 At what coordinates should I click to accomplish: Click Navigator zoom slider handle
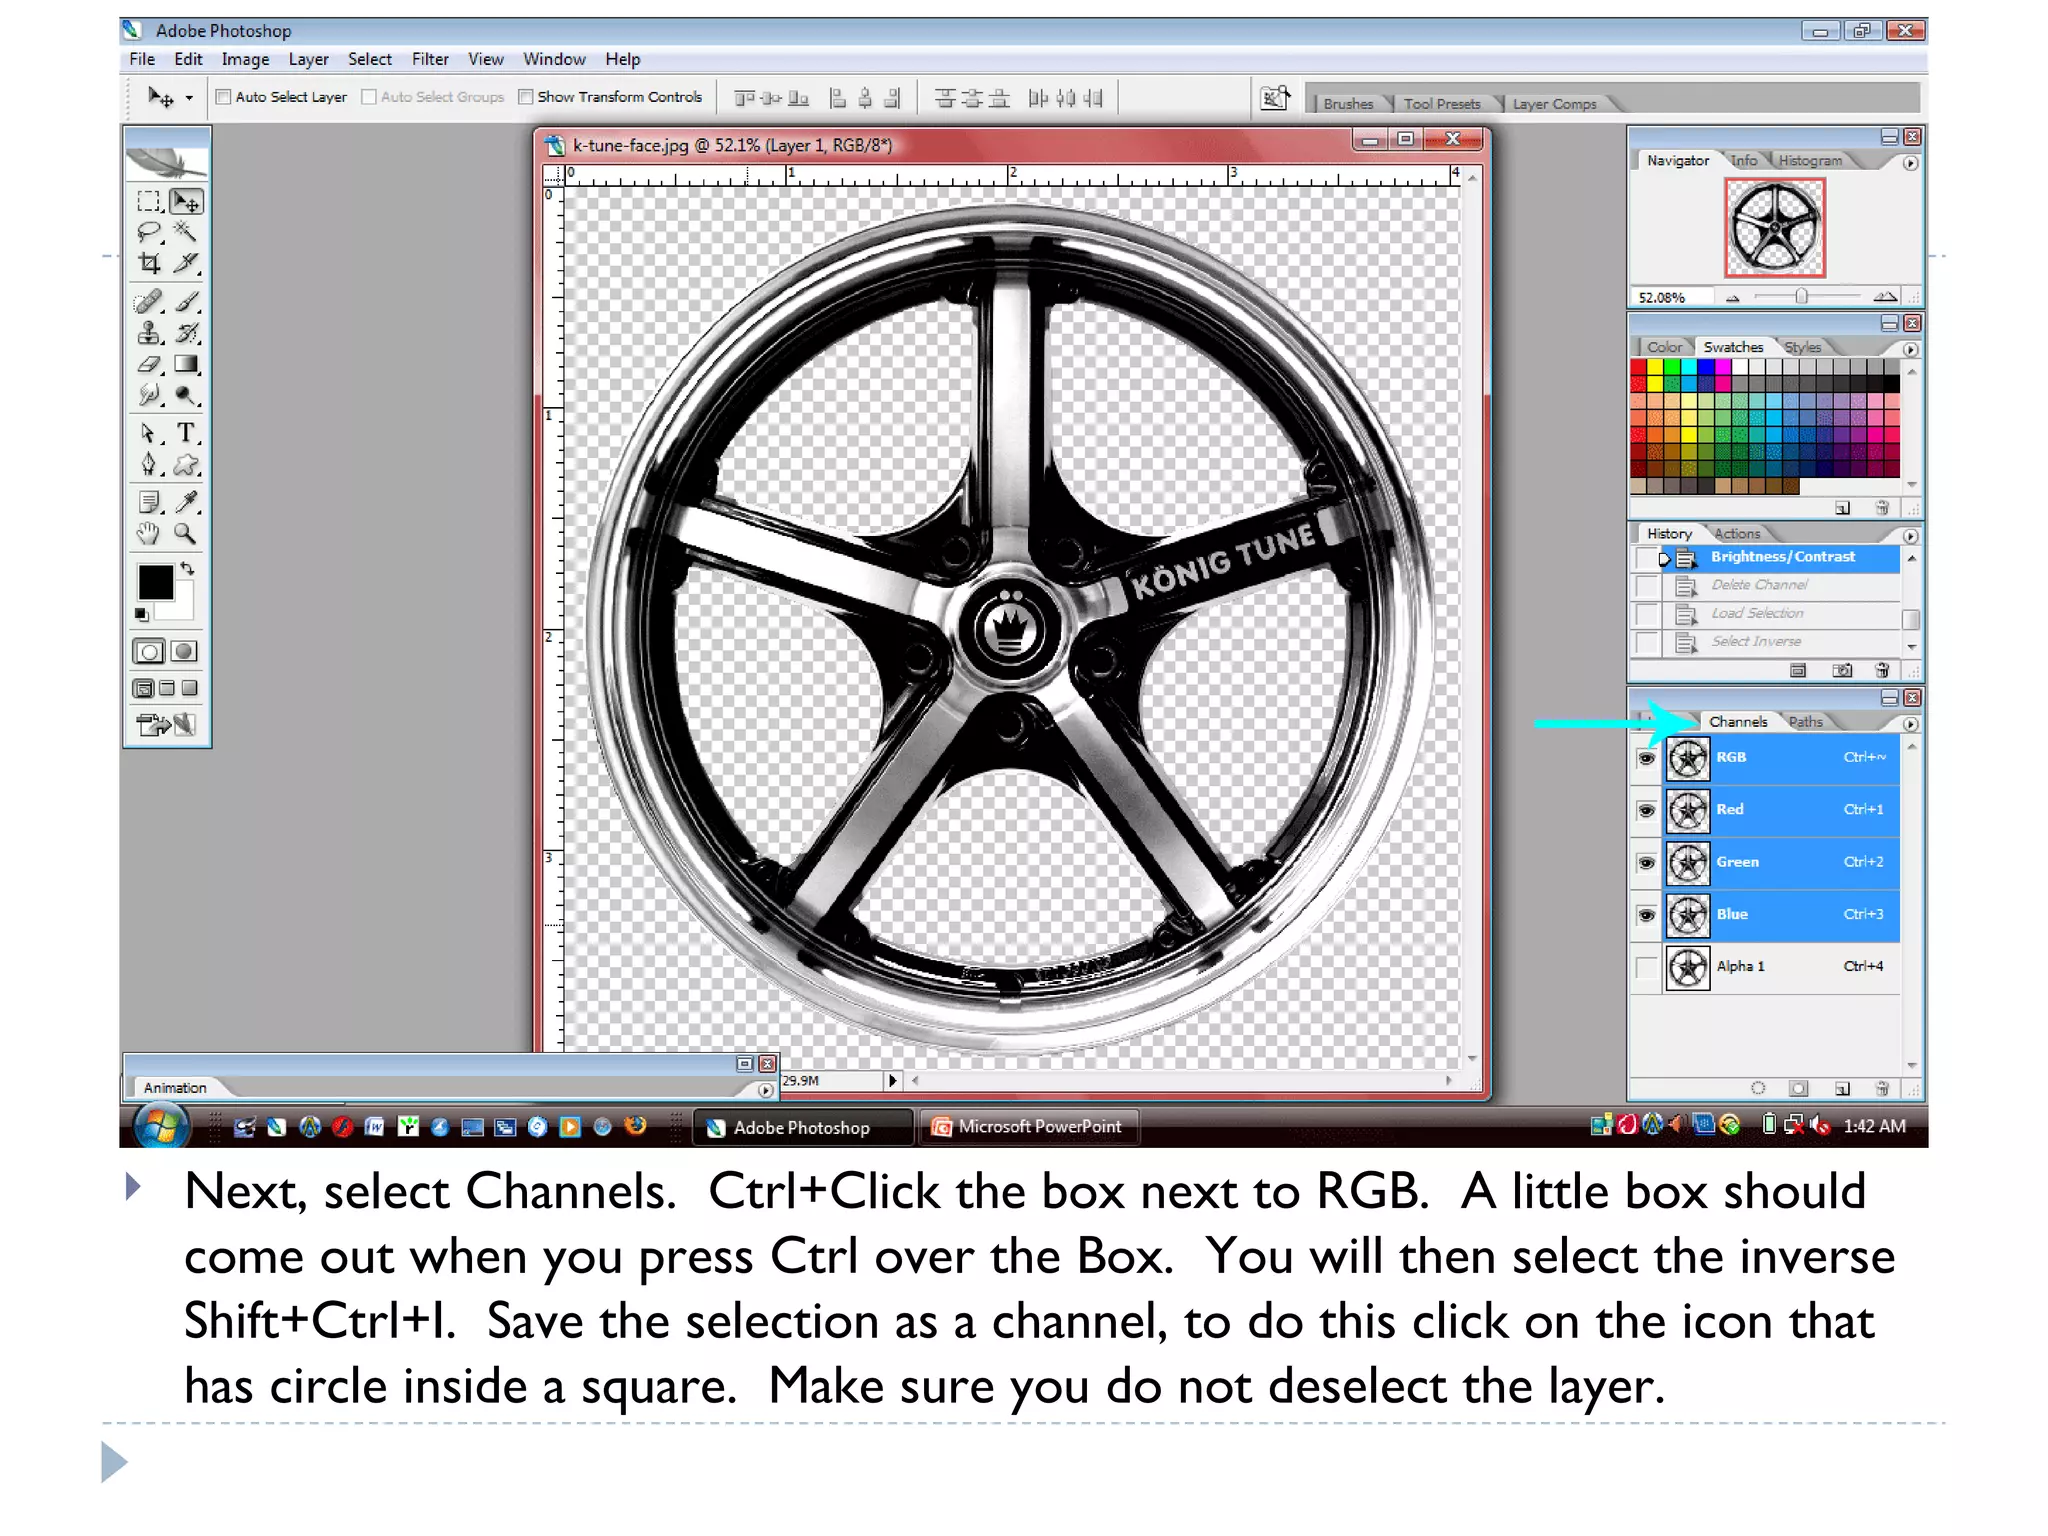[1800, 297]
